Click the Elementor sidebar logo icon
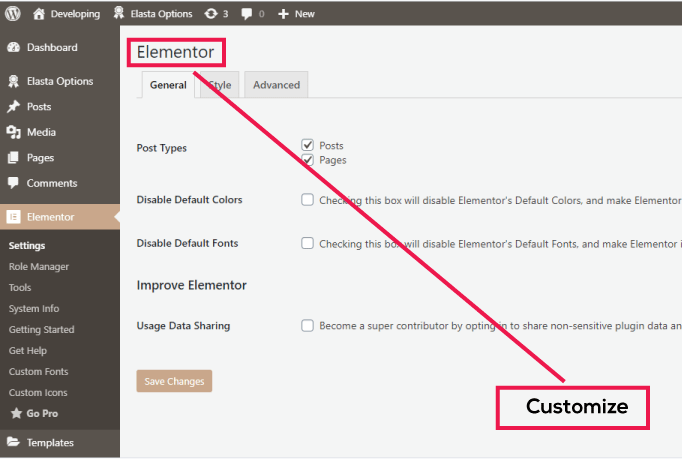This screenshot has width=682, height=459. pyautogui.click(x=13, y=217)
